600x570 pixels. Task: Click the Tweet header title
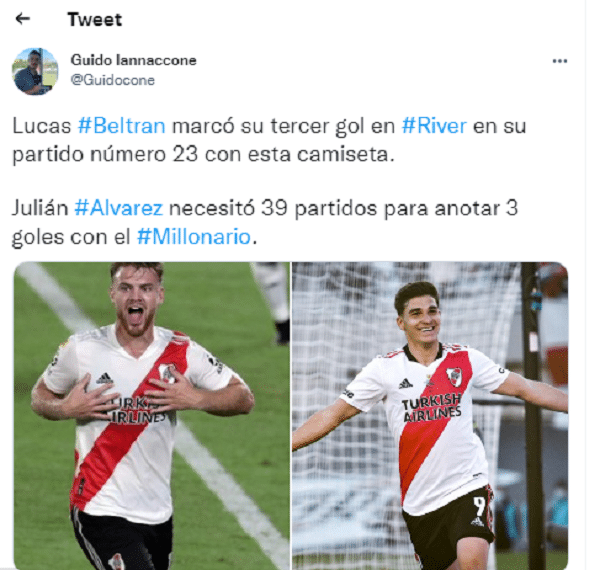(x=95, y=20)
